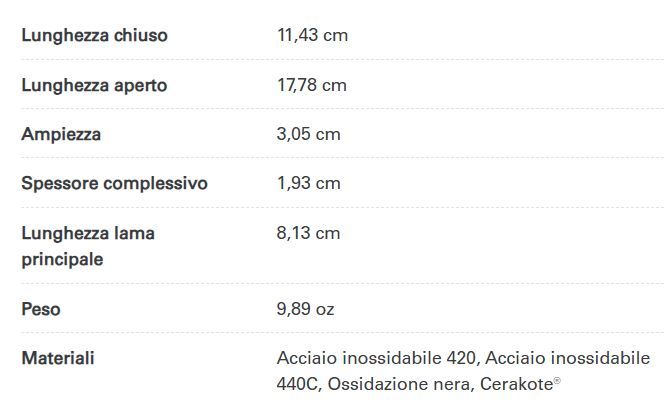Click the 11,43 cm value

point(312,35)
